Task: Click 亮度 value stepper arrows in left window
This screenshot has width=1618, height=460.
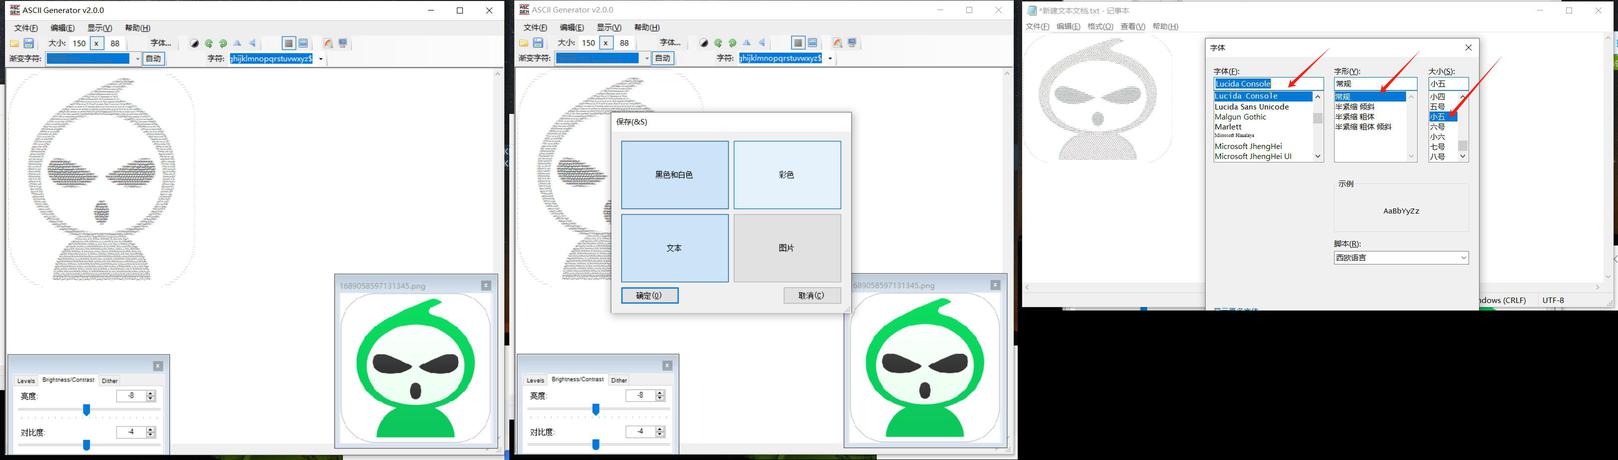Action: coord(151,396)
